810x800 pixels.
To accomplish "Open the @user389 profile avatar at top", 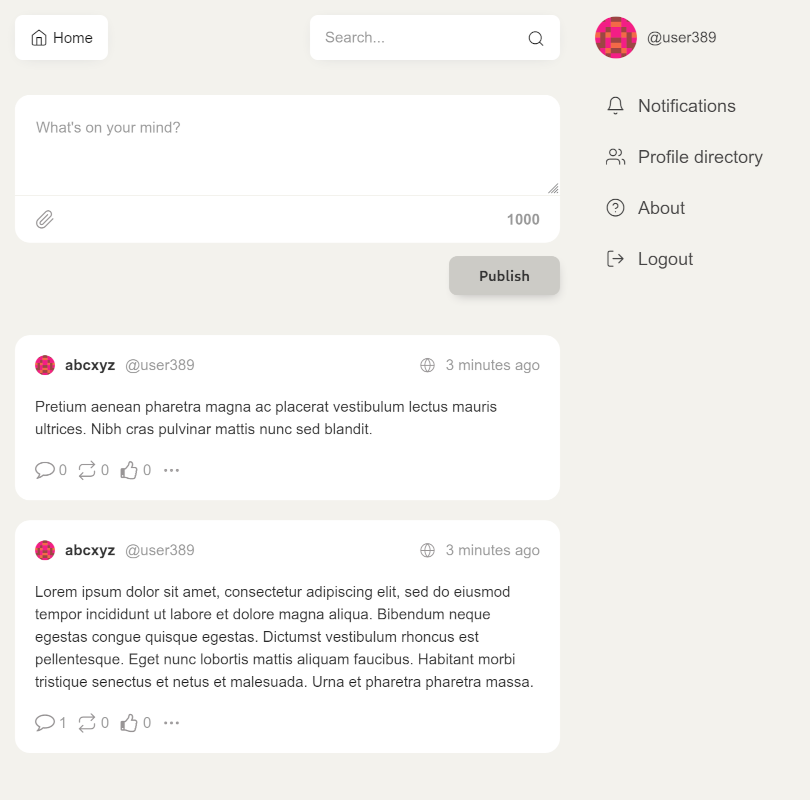I will coord(616,38).
